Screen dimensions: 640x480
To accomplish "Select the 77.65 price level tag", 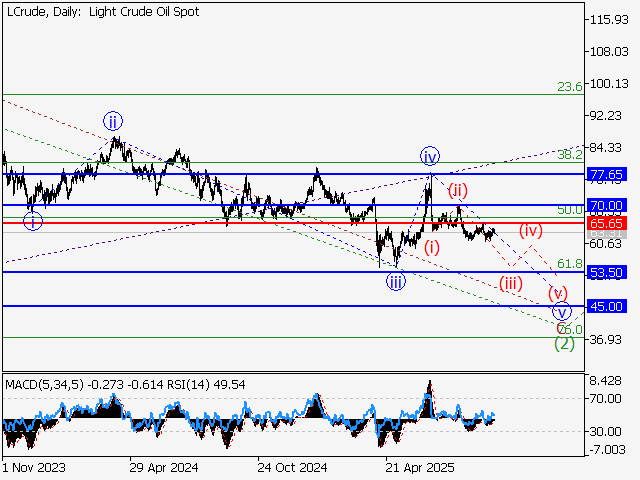I will pyautogui.click(x=607, y=174).
